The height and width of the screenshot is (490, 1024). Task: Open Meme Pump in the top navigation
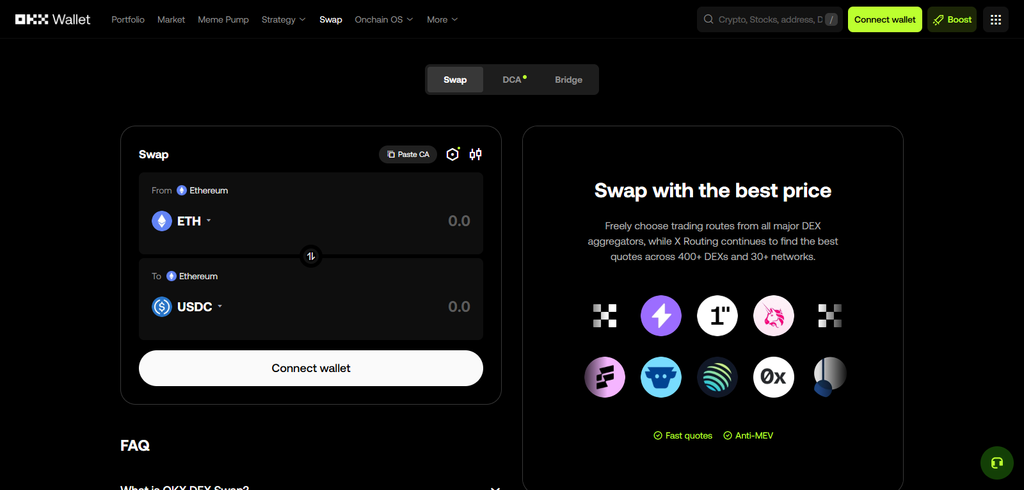click(223, 20)
